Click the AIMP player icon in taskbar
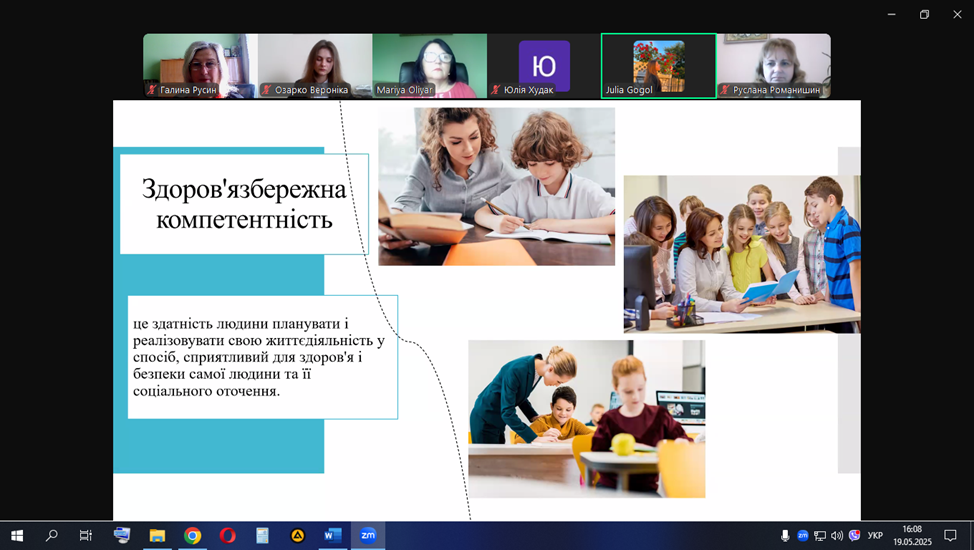 point(297,536)
